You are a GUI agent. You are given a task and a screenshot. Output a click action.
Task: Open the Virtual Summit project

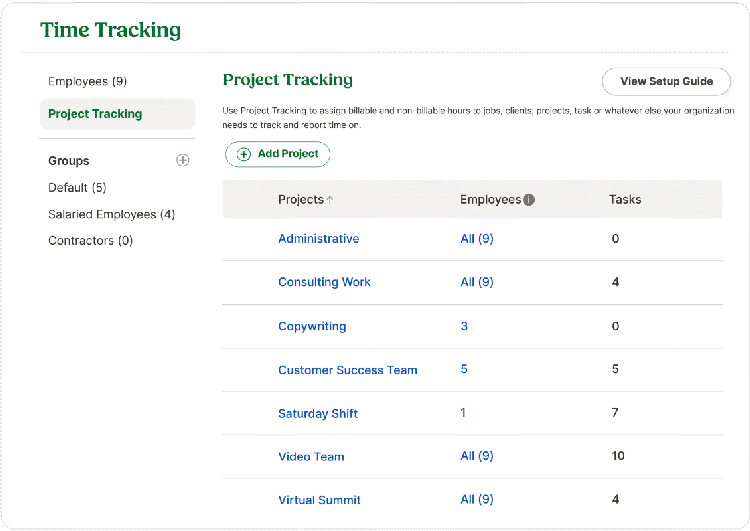click(x=319, y=500)
